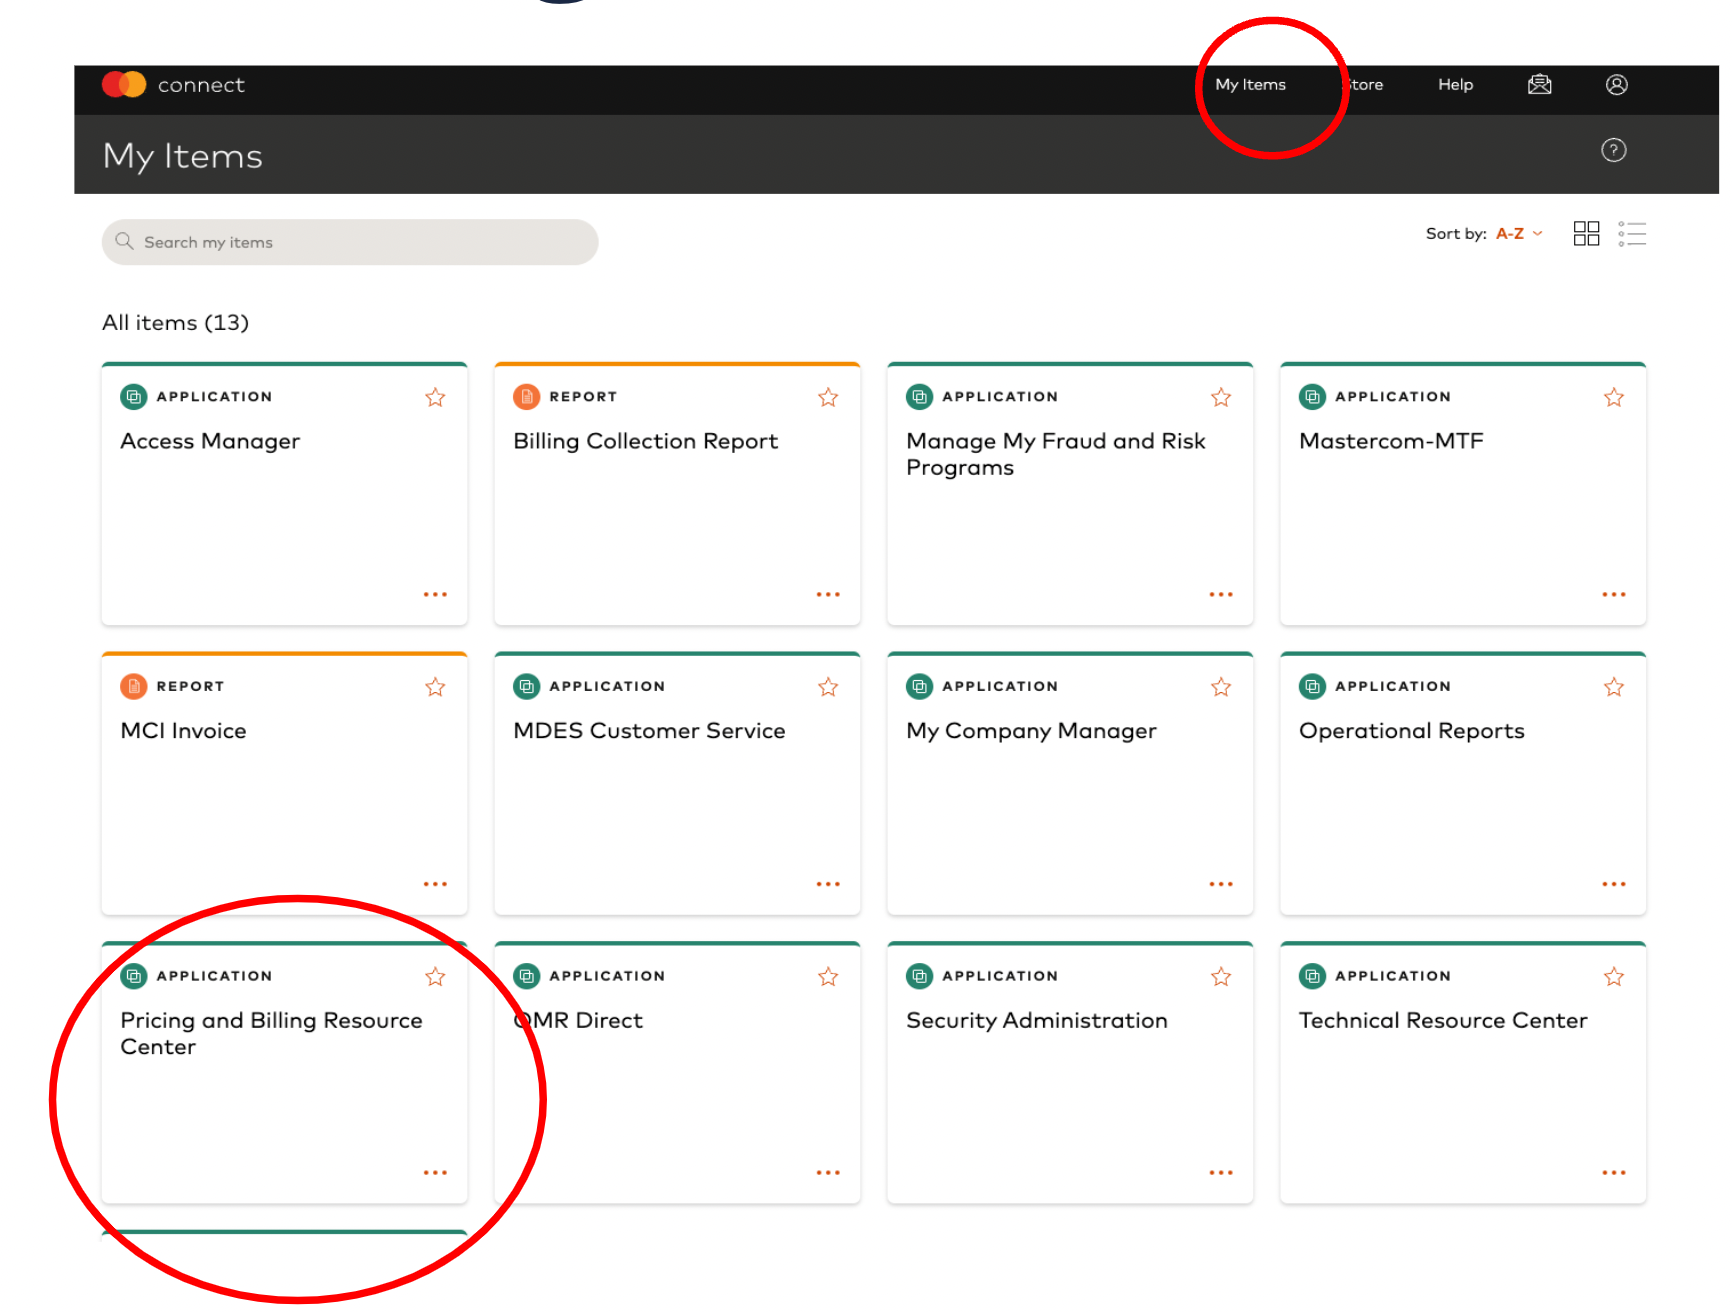Click the help question mark icon
The width and height of the screenshot is (1732, 1312).
[1613, 150]
